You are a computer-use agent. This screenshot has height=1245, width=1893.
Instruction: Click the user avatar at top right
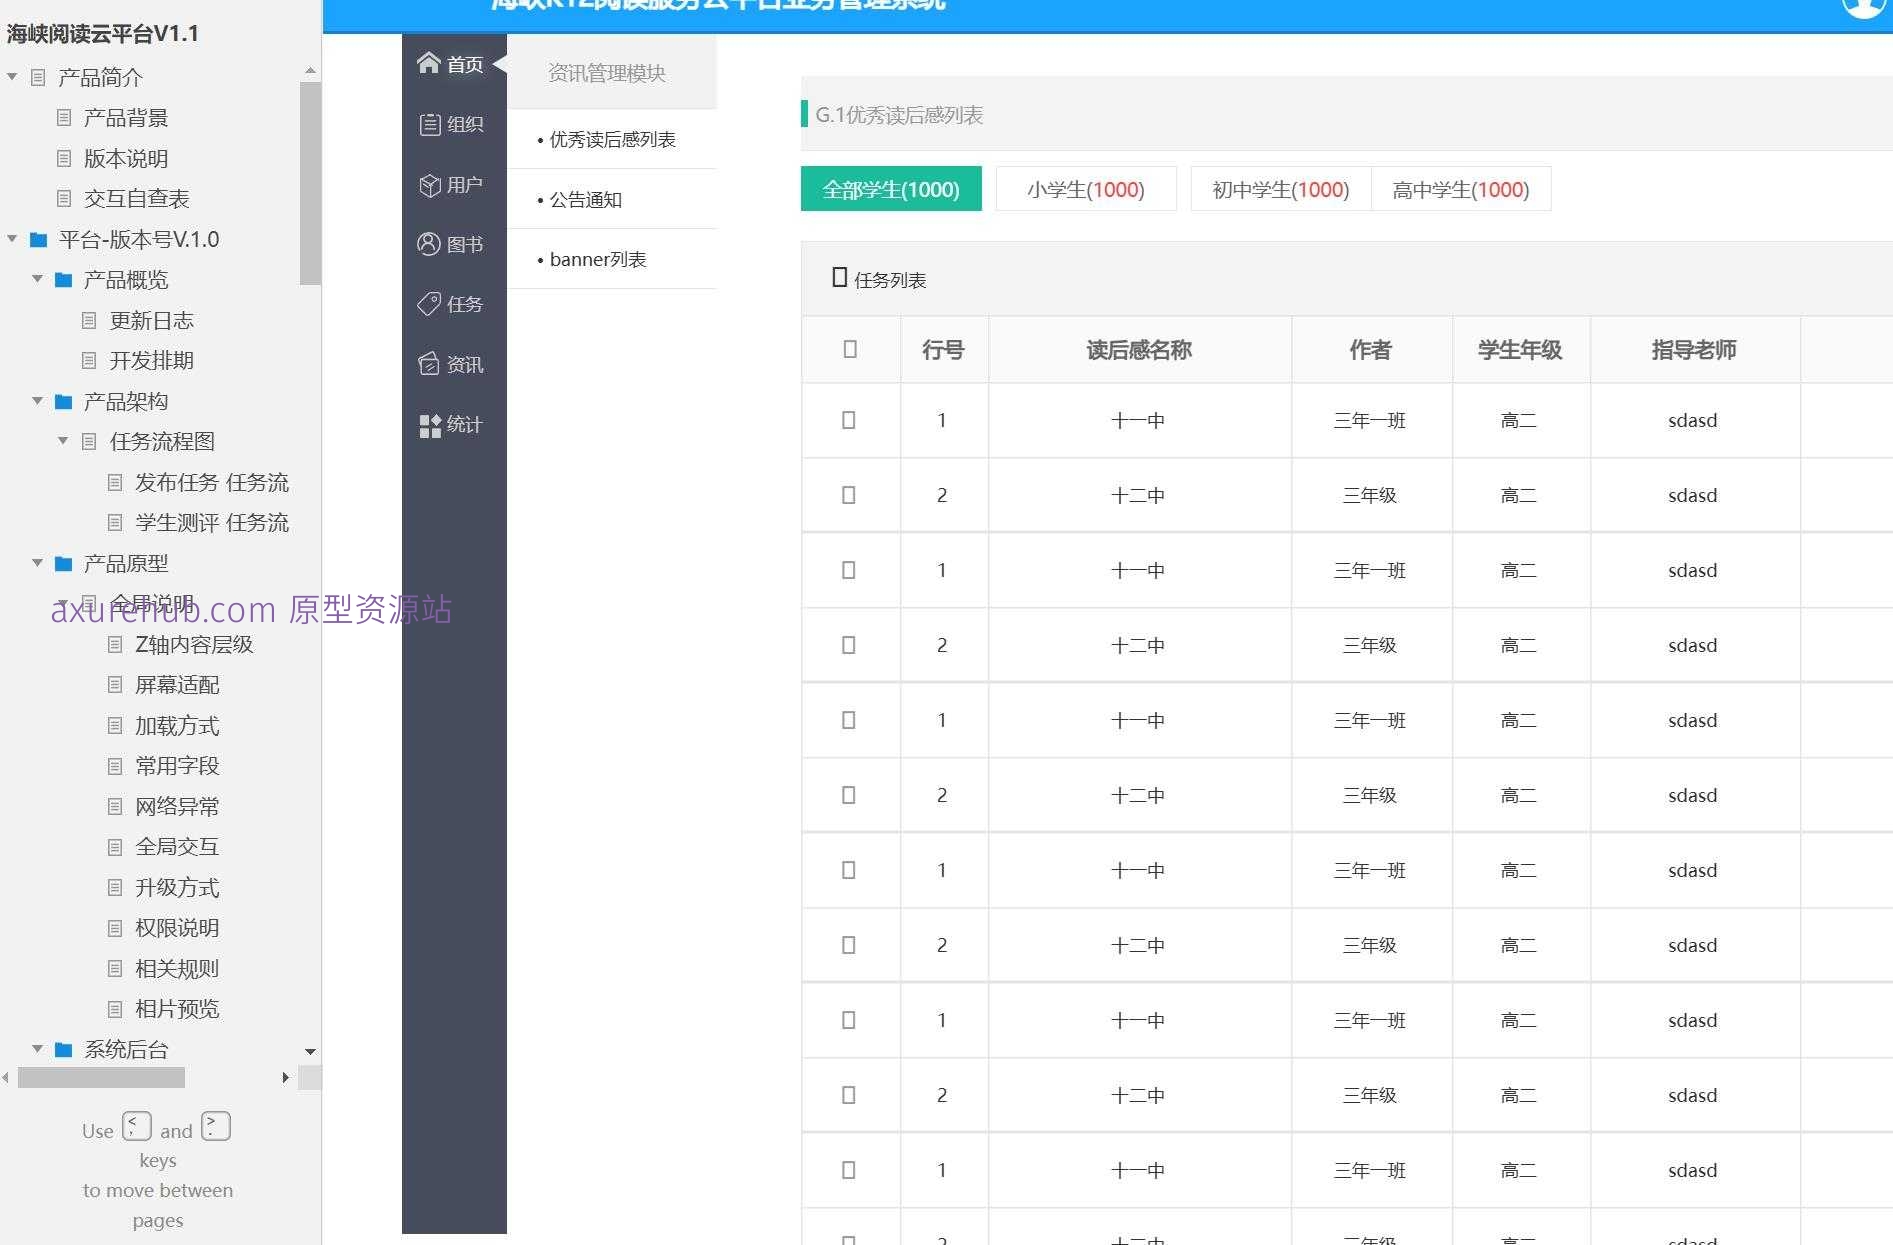tap(1863, 8)
